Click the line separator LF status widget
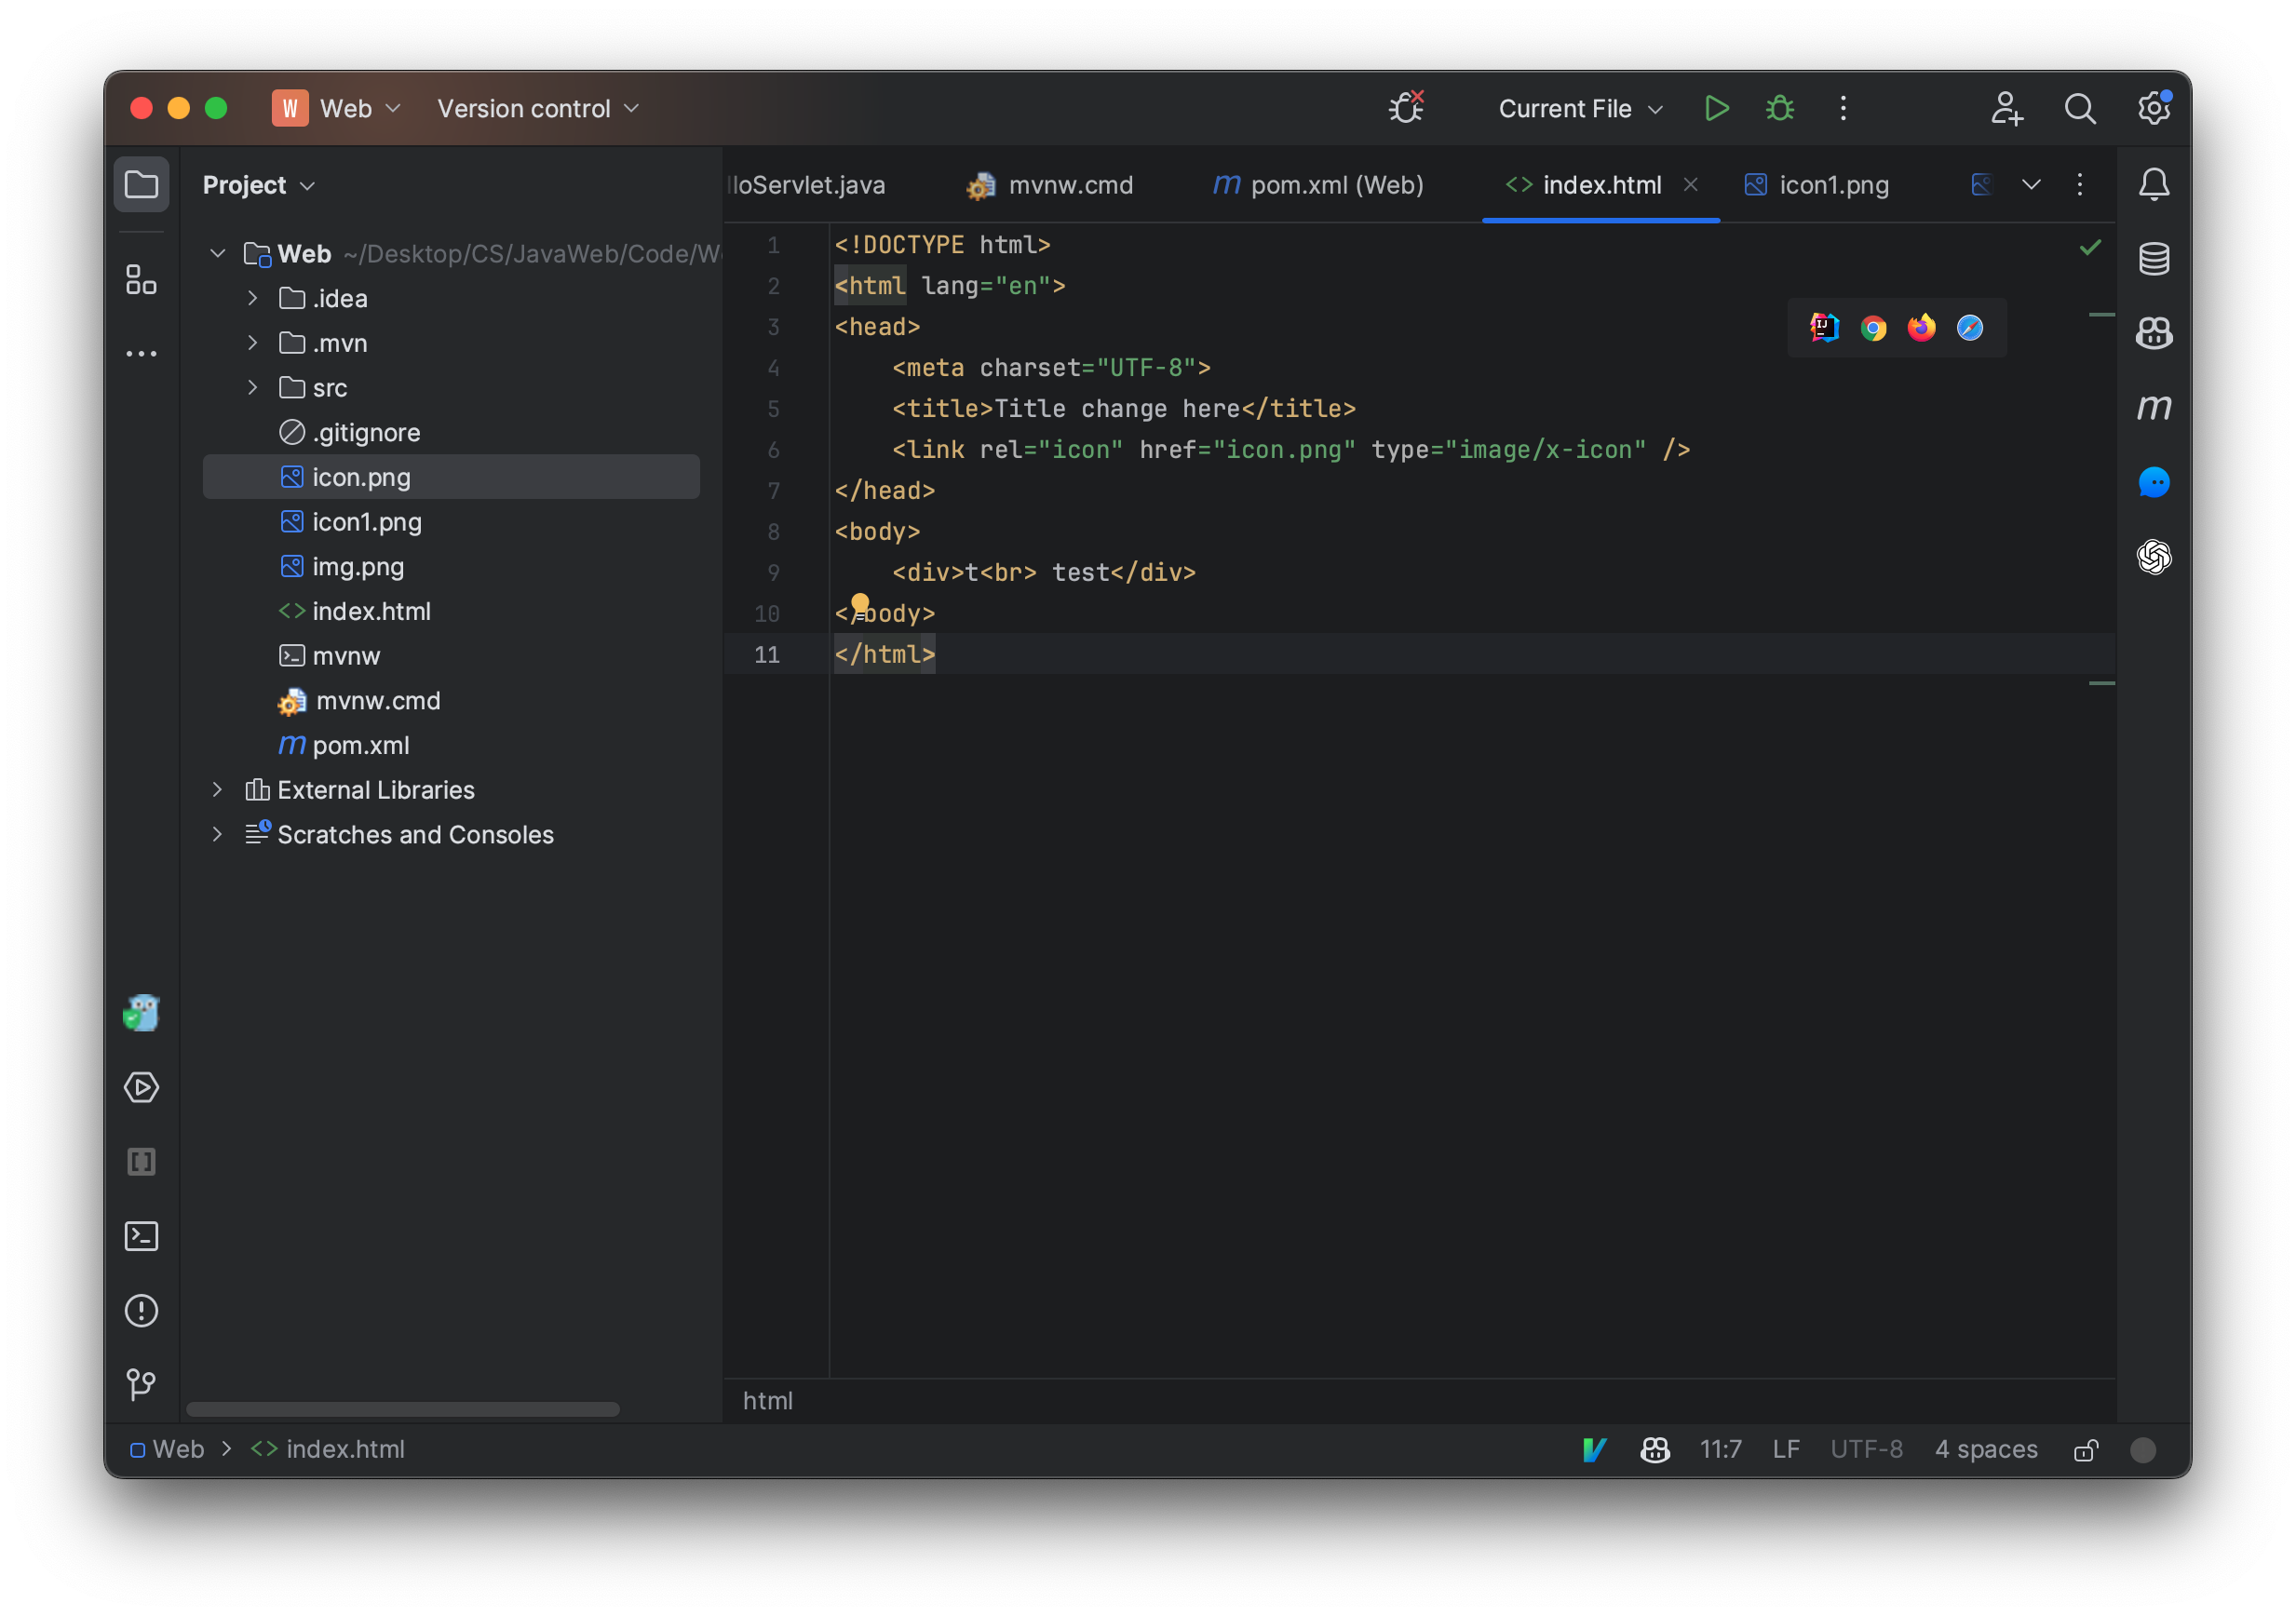2296x1616 pixels. coord(1785,1450)
